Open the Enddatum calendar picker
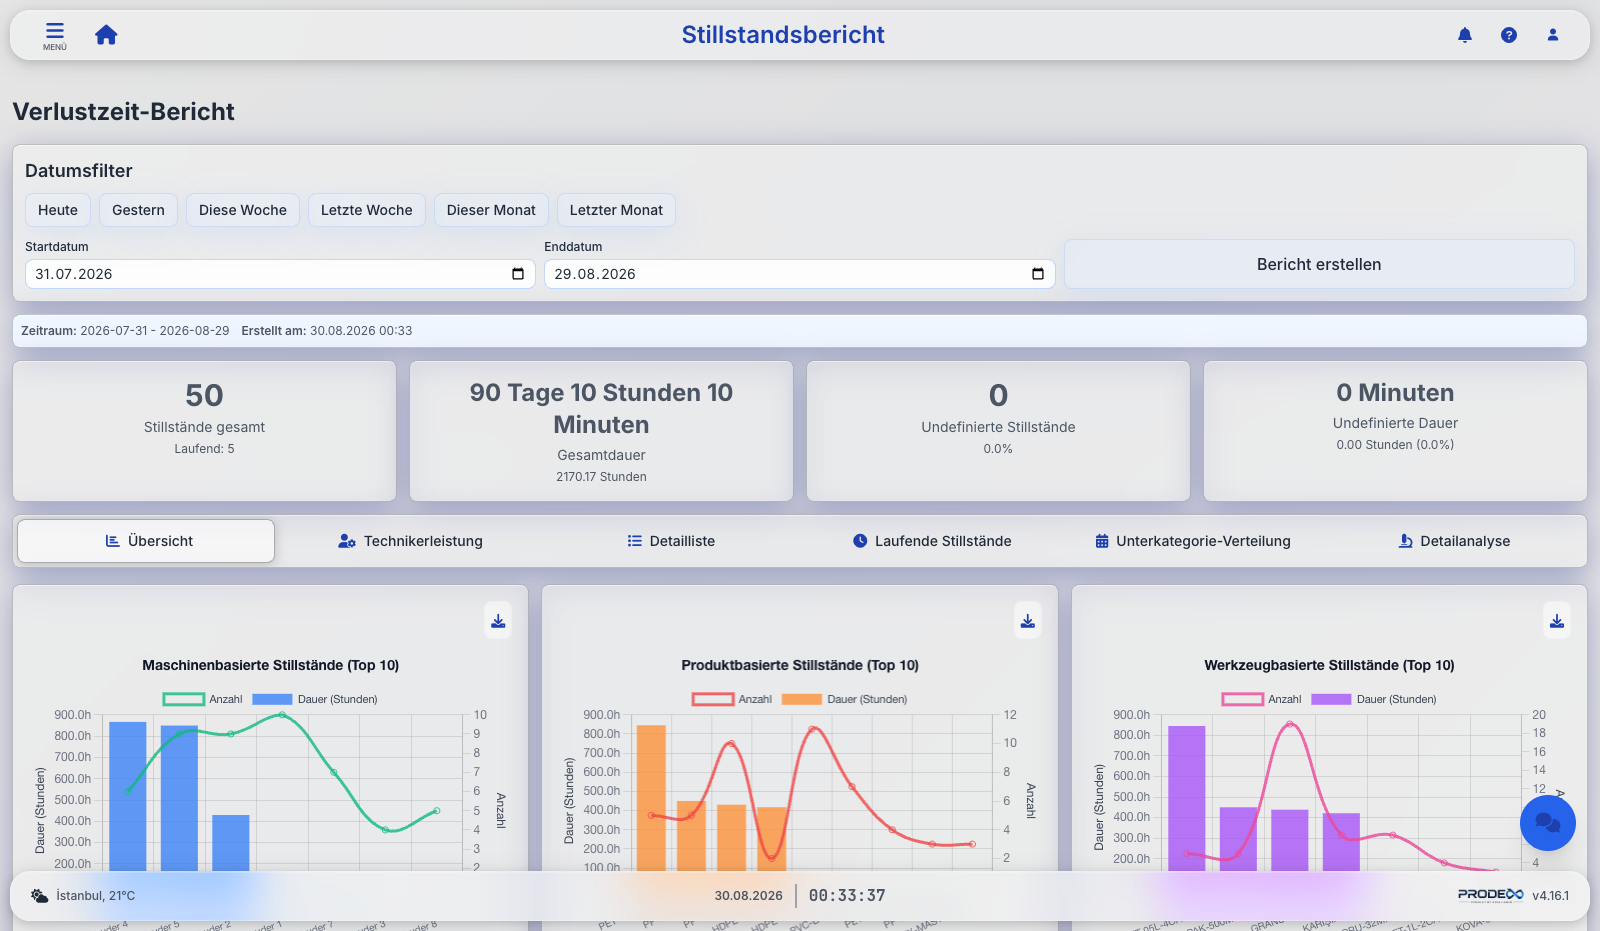The width and height of the screenshot is (1600, 931). coord(1038,274)
